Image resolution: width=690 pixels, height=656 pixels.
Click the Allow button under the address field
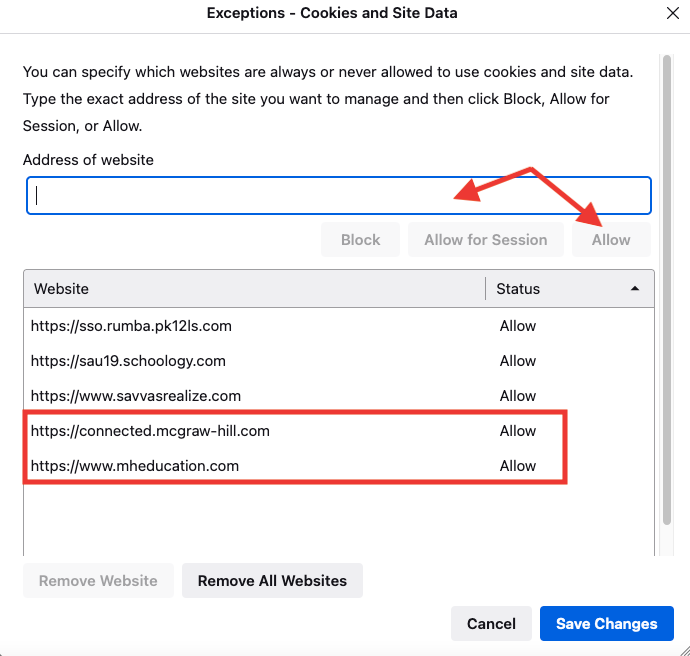tap(611, 240)
